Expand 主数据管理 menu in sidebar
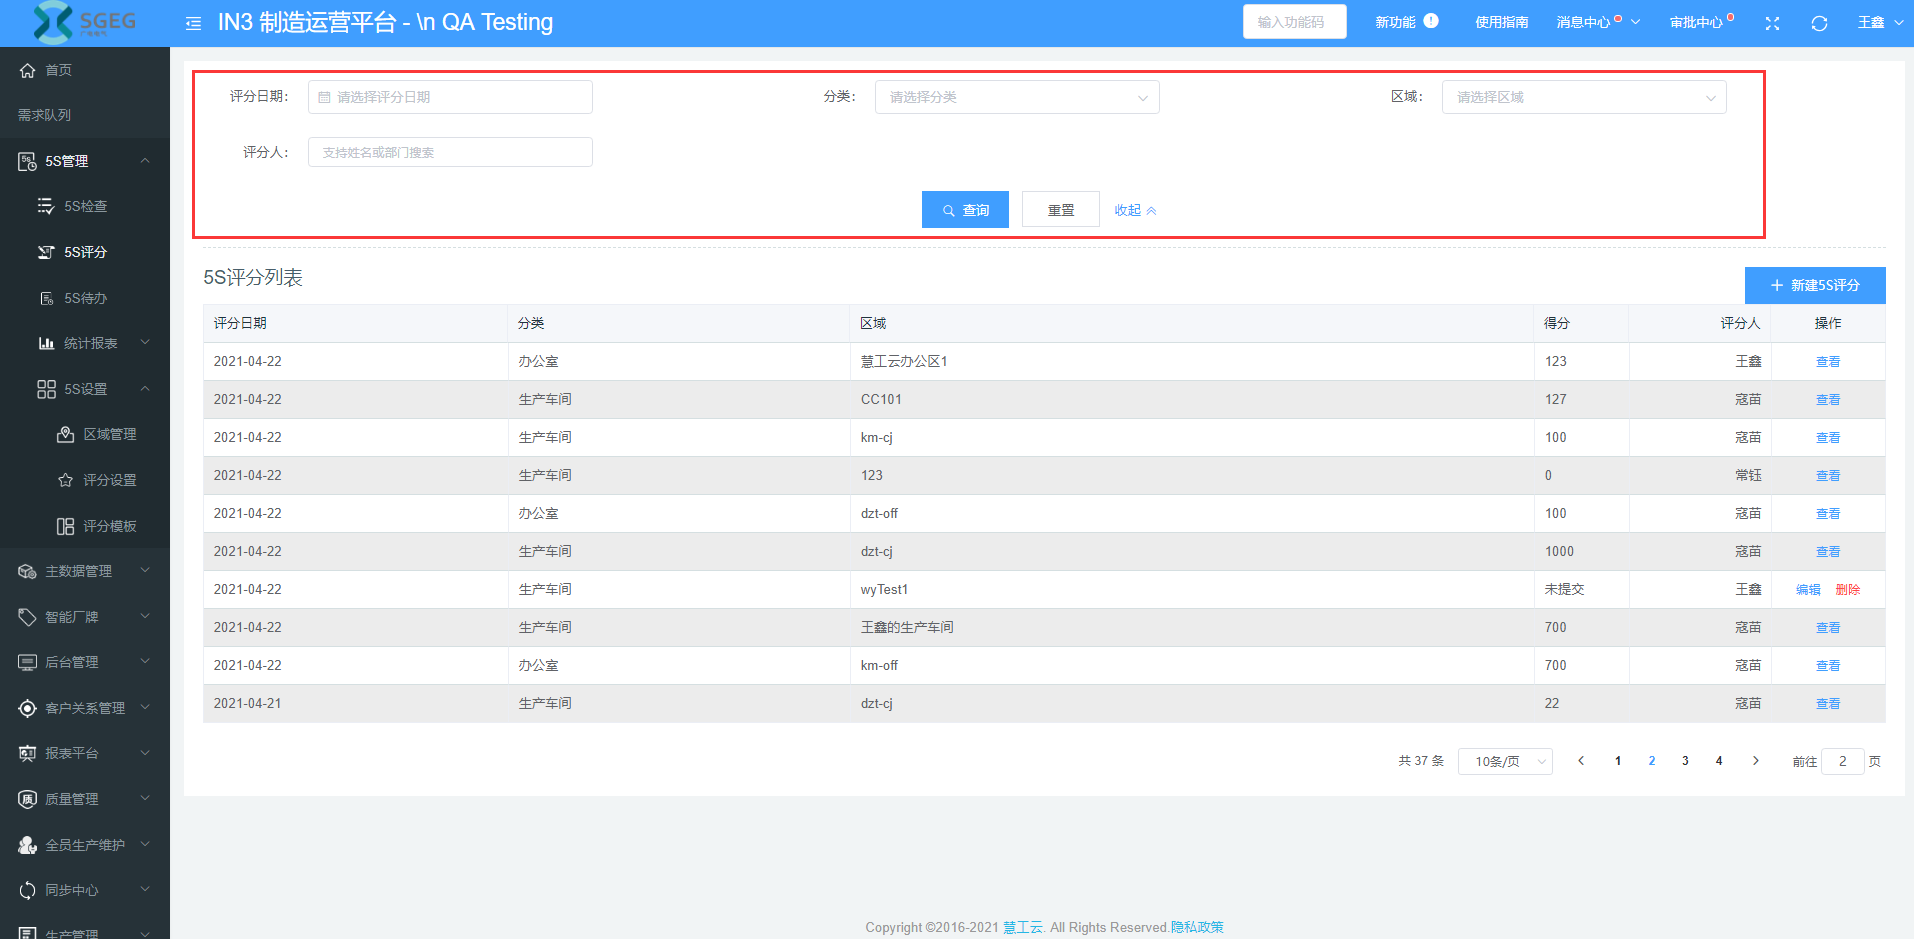Image resolution: width=1914 pixels, height=939 pixels. [78, 571]
